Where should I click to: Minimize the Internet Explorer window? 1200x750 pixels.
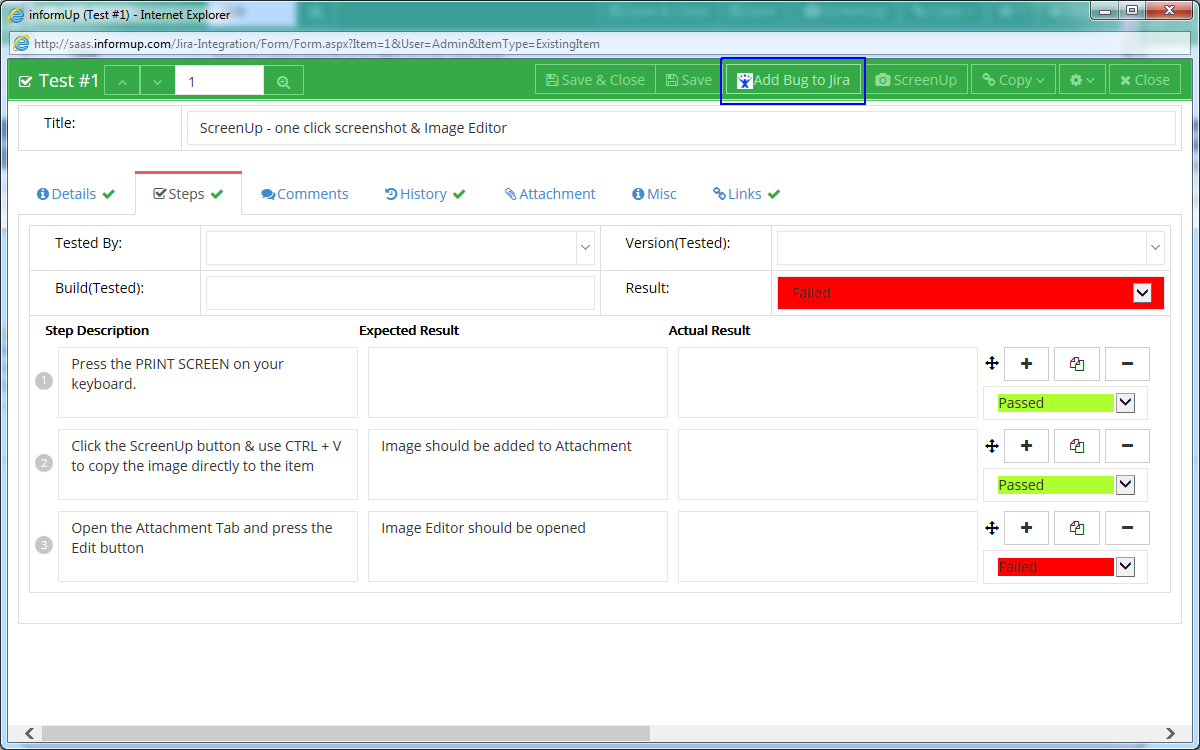(x=1105, y=11)
